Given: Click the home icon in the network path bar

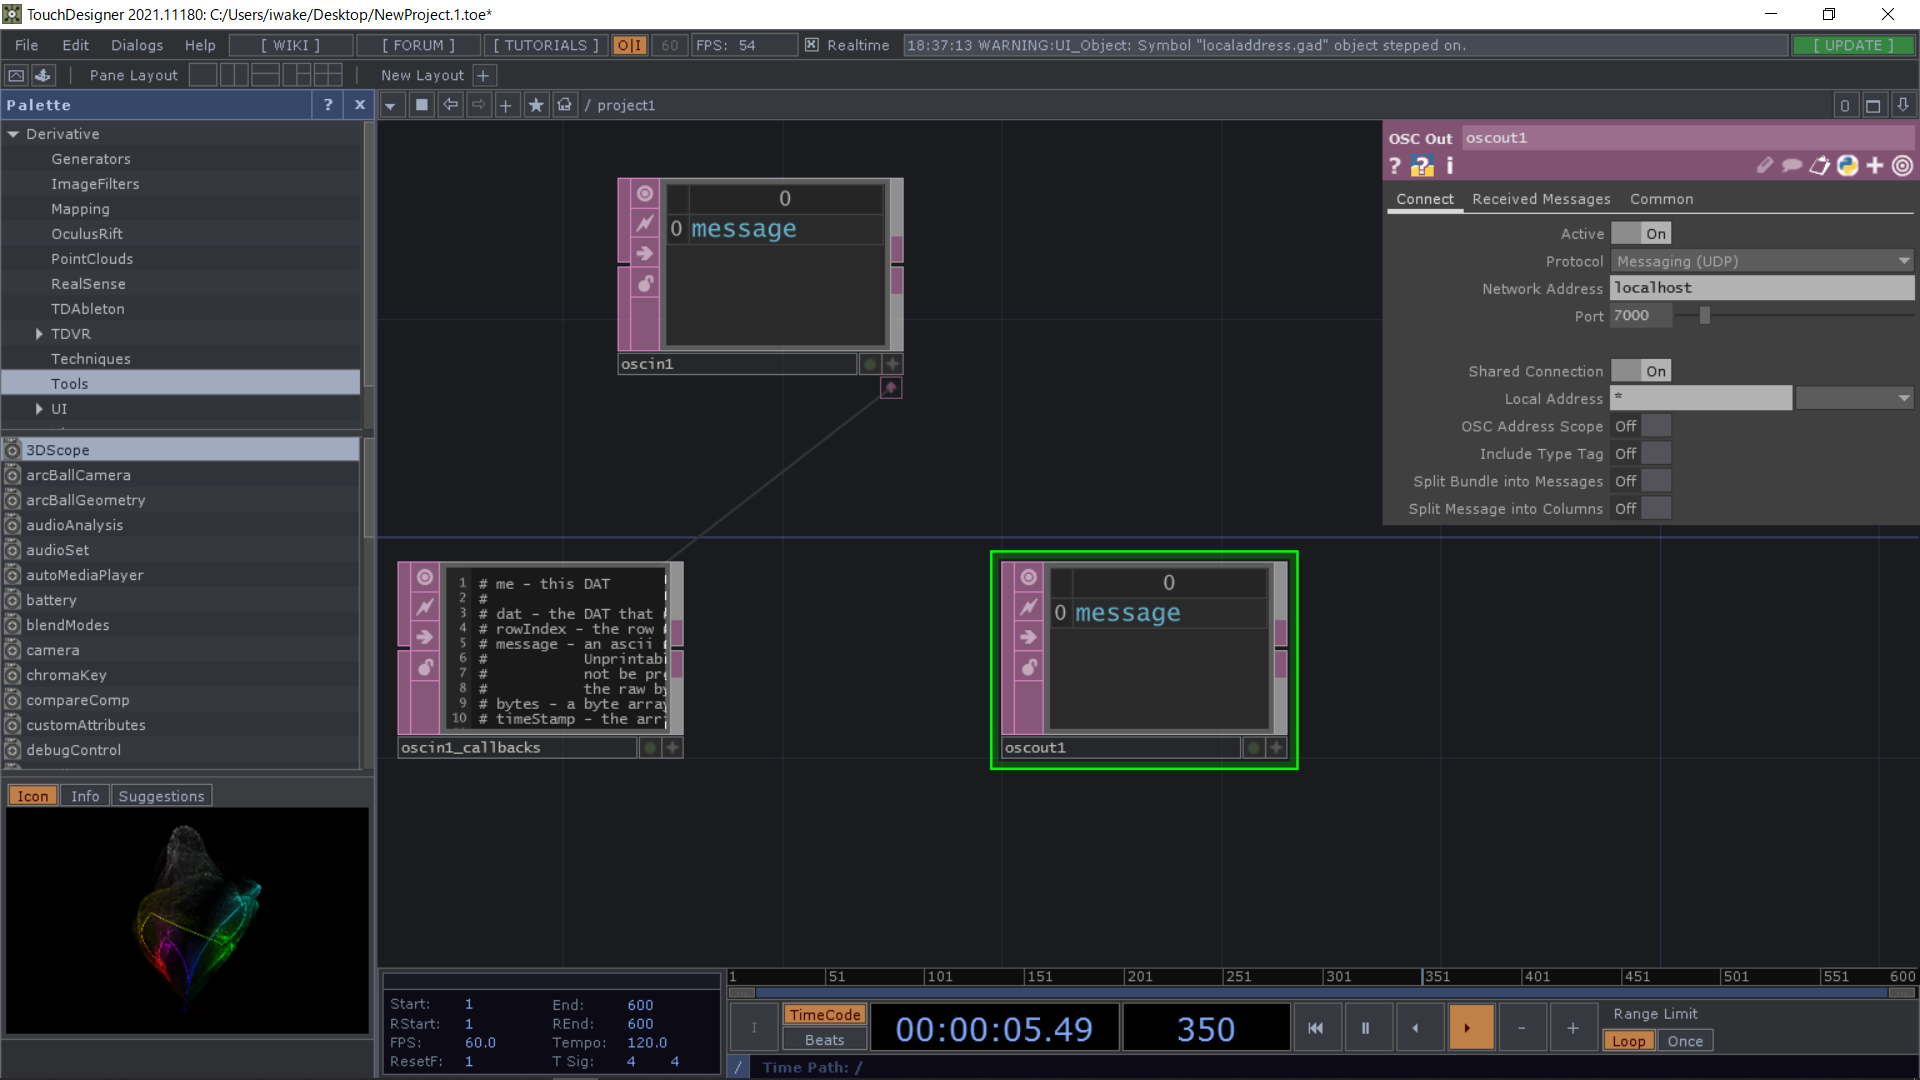Looking at the screenshot, I should click(565, 105).
